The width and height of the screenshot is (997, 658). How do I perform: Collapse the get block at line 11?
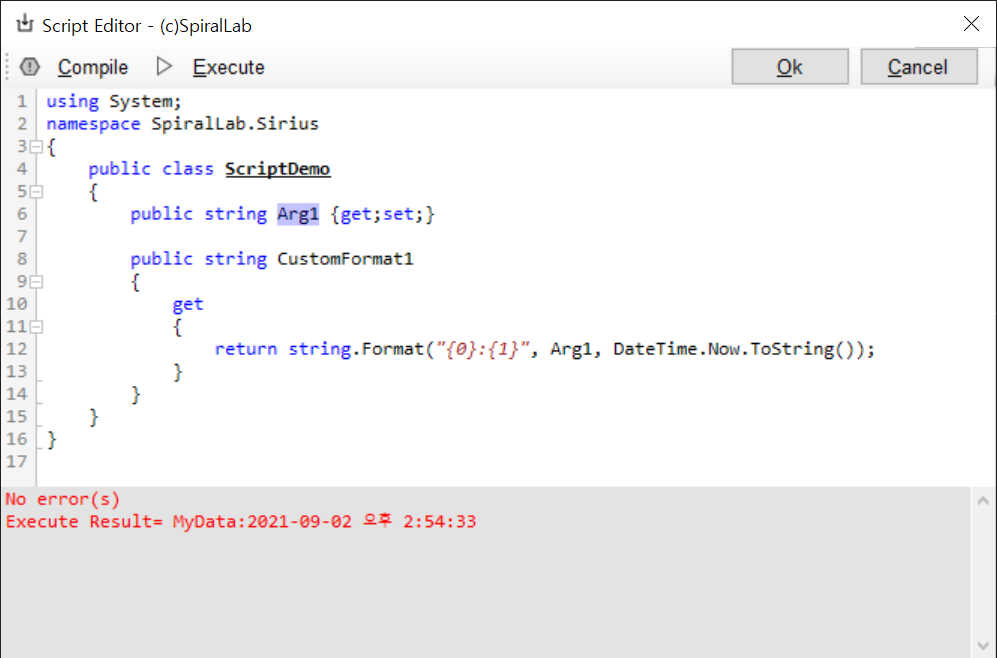(x=36, y=327)
